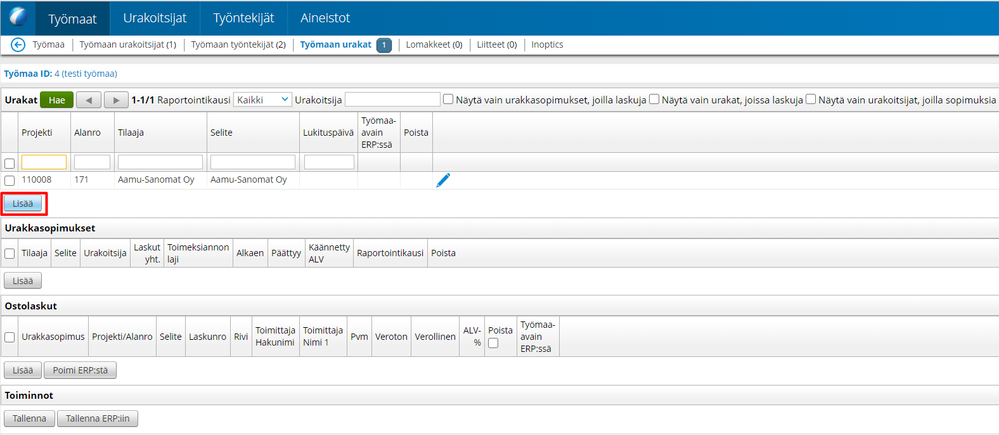Open the Työntekijät main tab
999x435 pixels.
coord(243,18)
